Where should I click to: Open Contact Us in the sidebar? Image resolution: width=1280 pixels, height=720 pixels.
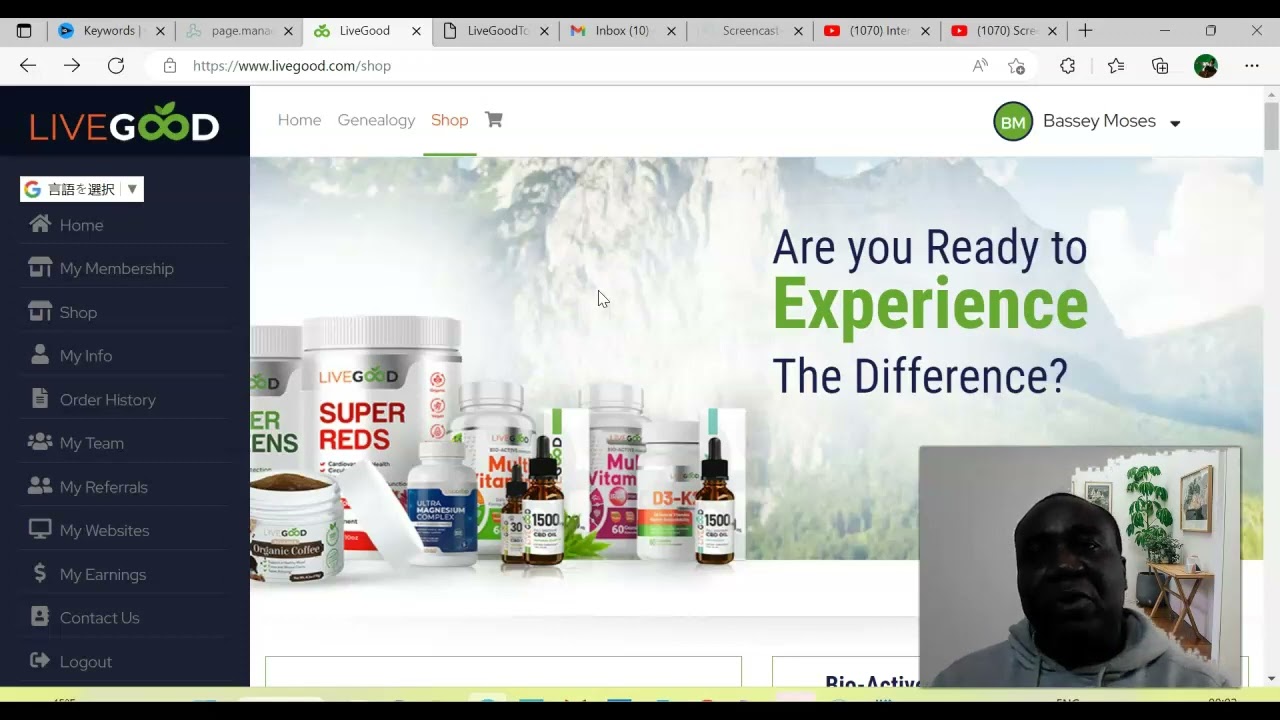pos(99,618)
